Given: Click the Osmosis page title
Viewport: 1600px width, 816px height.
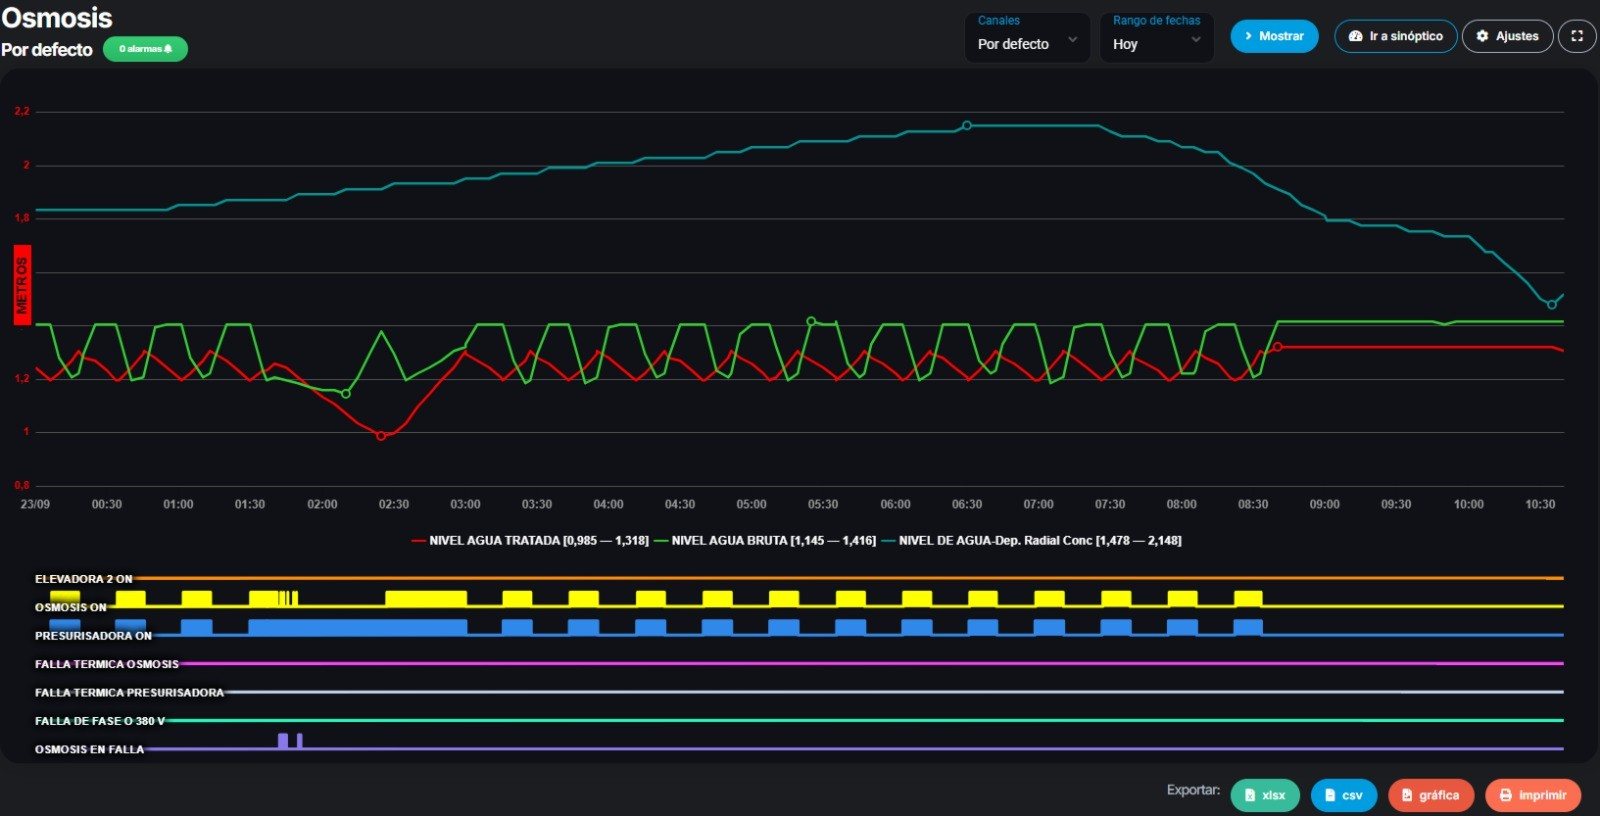Looking at the screenshot, I should (57, 18).
